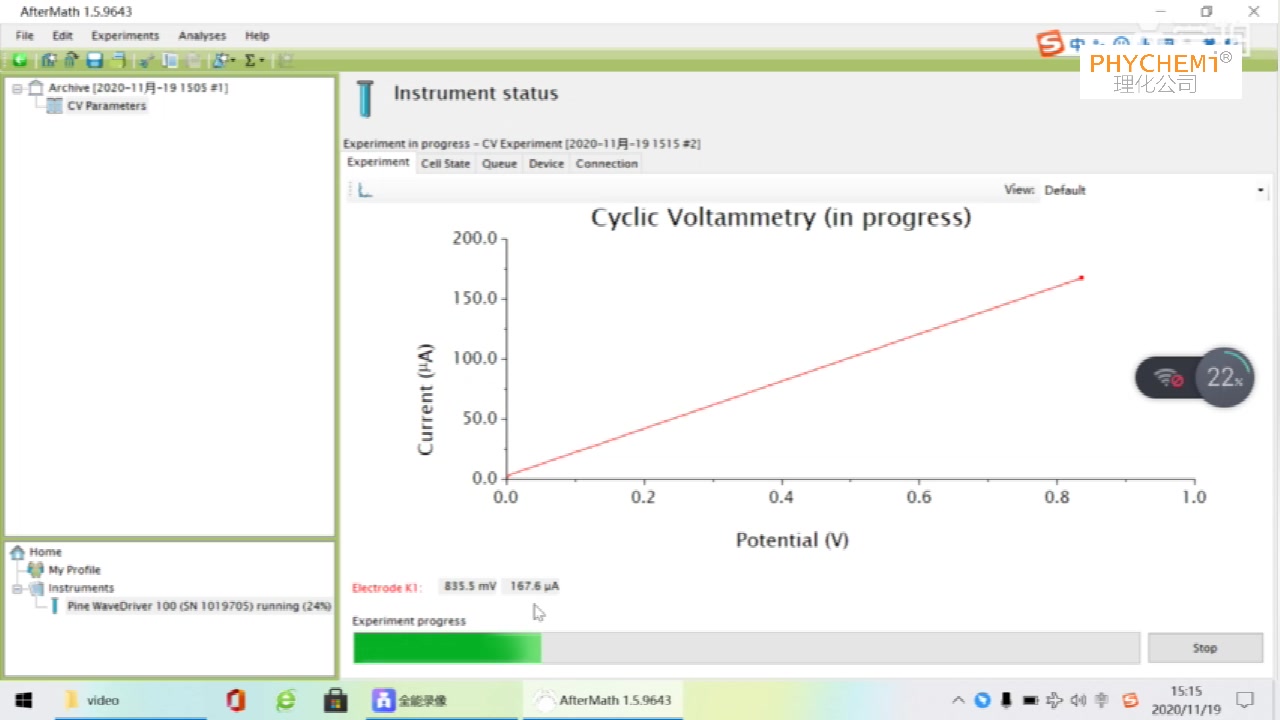Click the green Save As toolbar icon
Image resolution: width=1280 pixels, height=720 pixels.
pos(118,60)
